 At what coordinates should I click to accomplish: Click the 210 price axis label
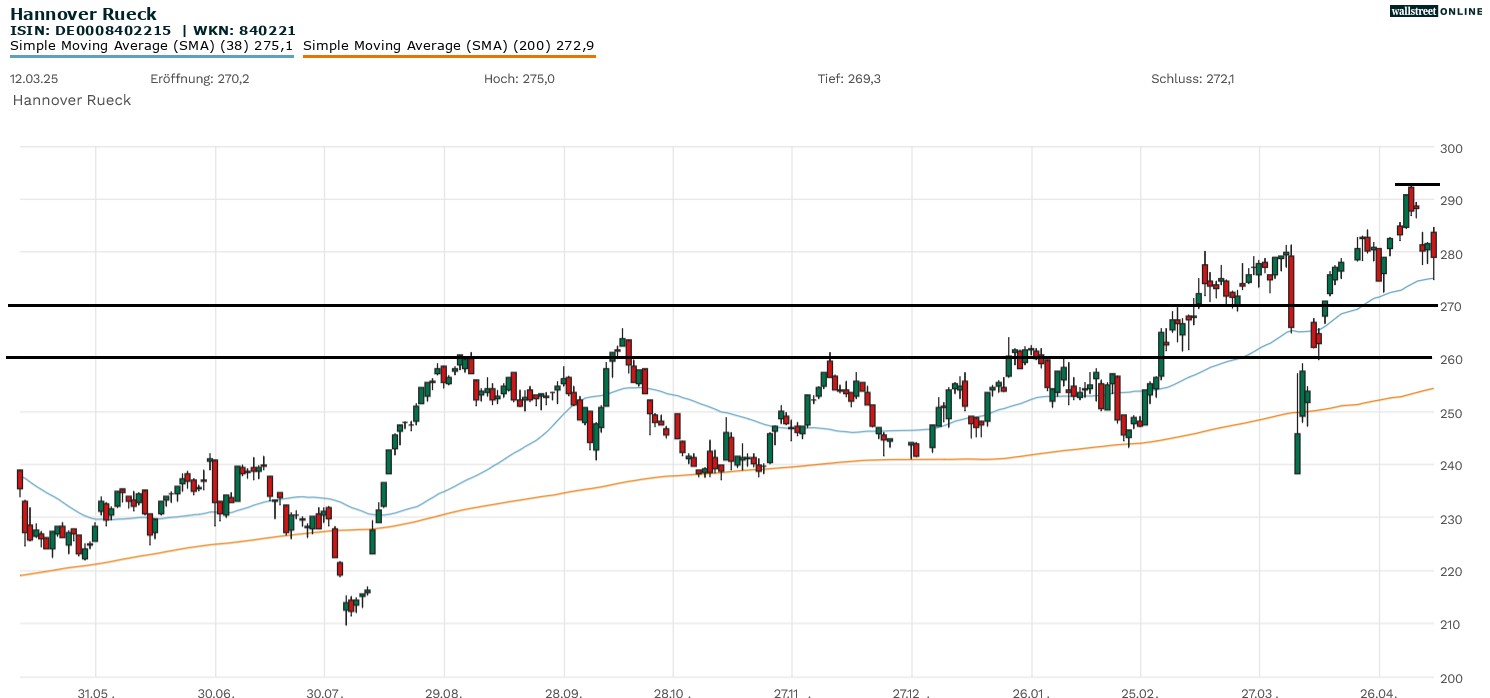pos(1451,625)
